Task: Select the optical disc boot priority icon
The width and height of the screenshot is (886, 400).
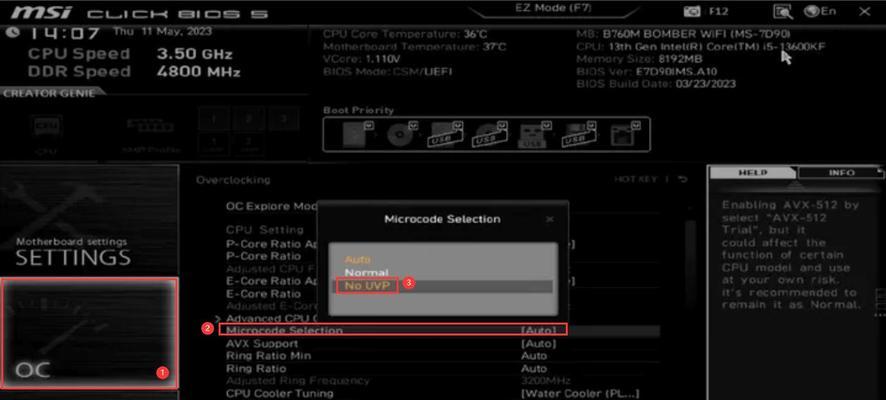Action: 401,134
